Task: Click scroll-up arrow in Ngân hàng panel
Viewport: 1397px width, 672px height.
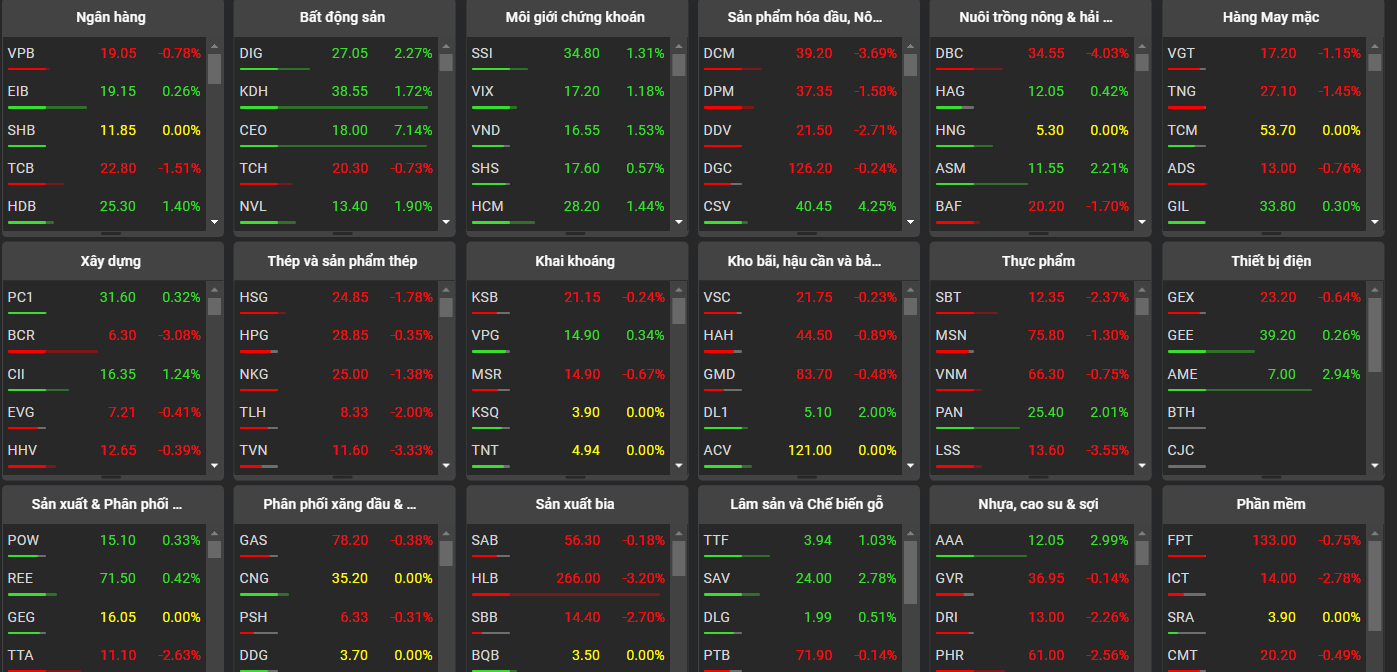Action: tap(214, 45)
